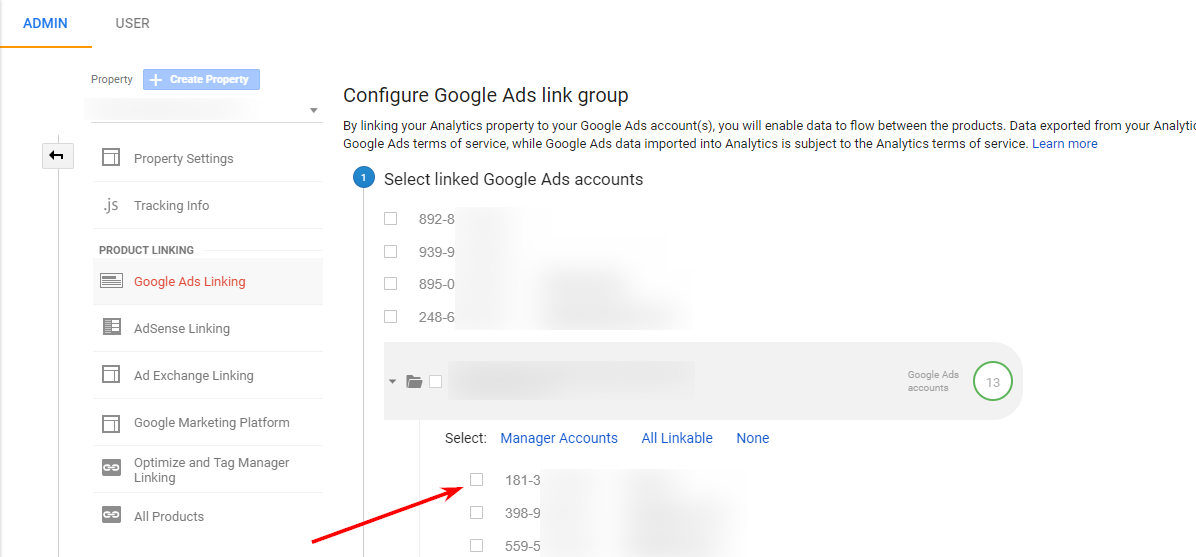1196x557 pixels.
Task: Click the None selection link
Action: [753, 438]
